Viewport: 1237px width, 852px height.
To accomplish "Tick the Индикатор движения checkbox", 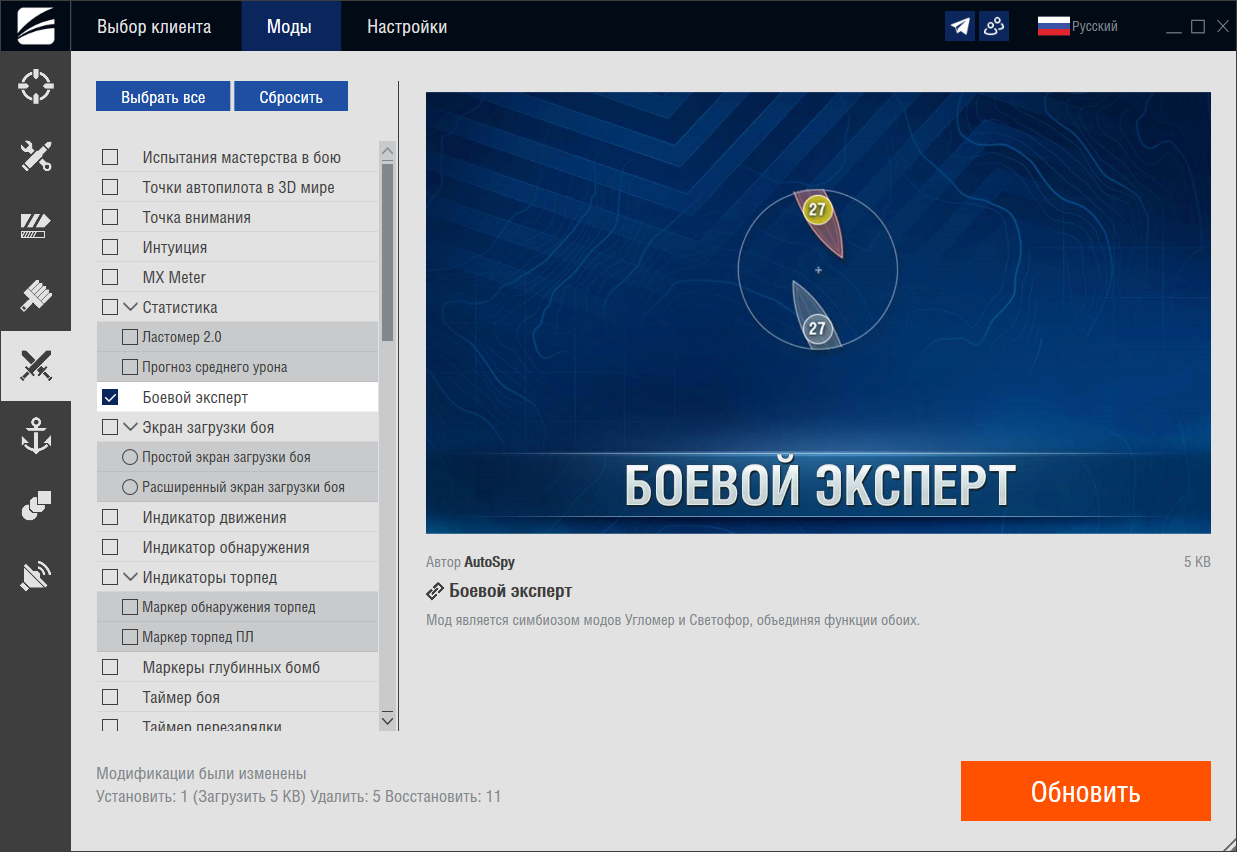I will click(x=110, y=517).
